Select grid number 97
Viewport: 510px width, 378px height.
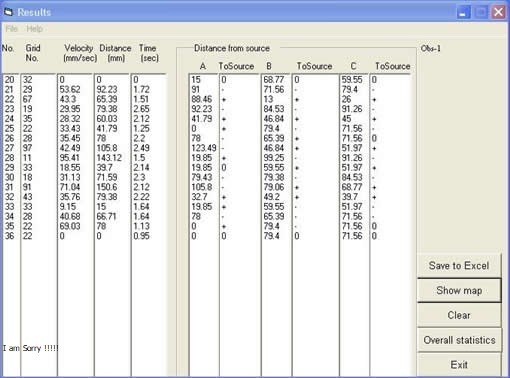[28, 148]
